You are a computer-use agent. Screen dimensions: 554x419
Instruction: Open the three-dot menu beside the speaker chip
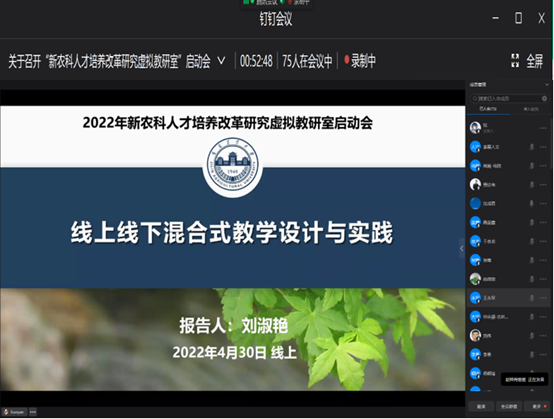point(33,412)
